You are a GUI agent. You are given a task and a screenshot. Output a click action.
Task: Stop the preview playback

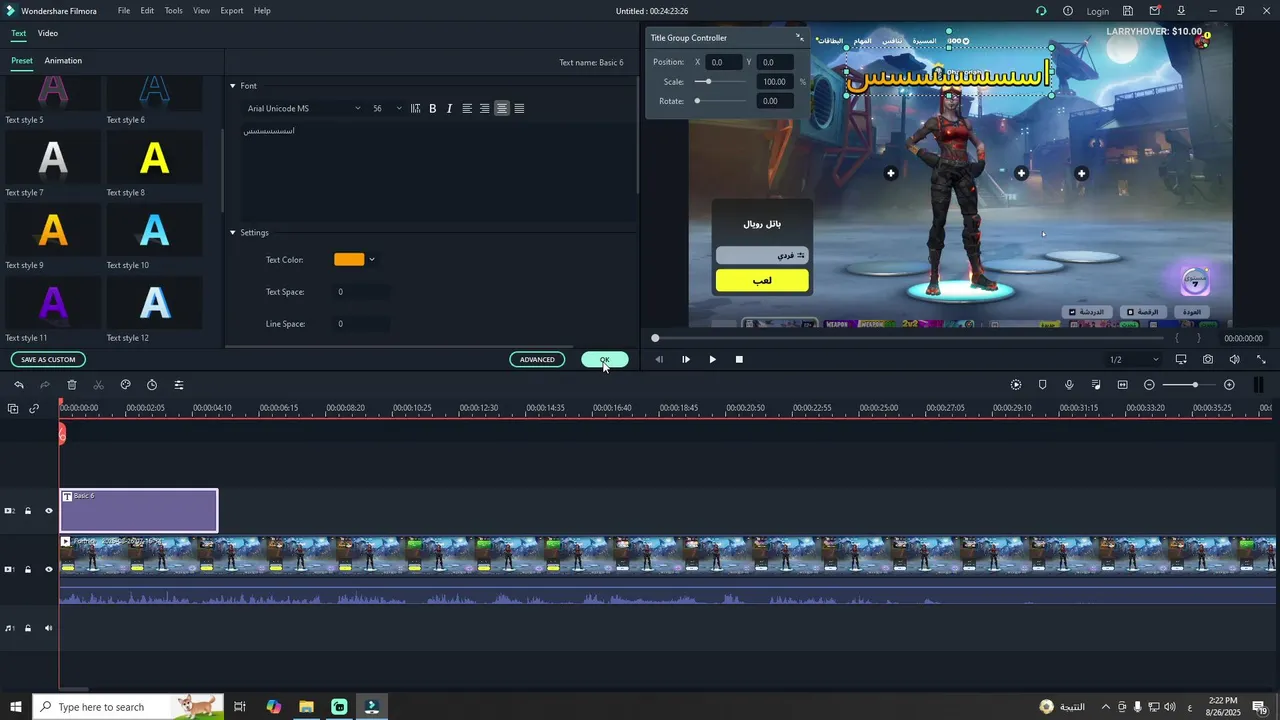click(739, 359)
